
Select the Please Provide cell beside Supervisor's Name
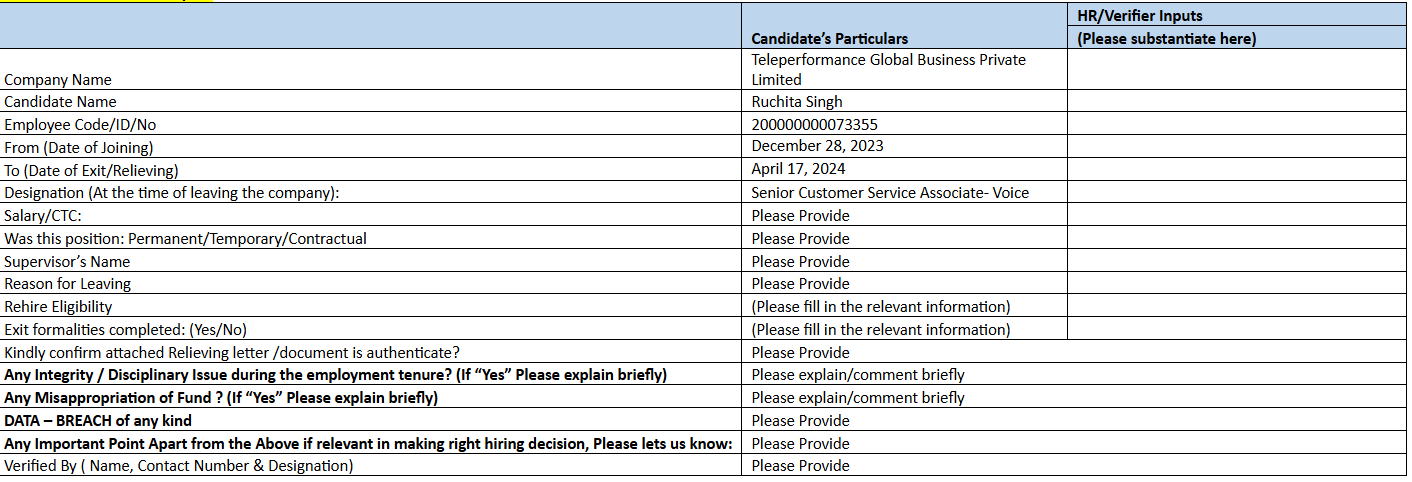click(800, 262)
